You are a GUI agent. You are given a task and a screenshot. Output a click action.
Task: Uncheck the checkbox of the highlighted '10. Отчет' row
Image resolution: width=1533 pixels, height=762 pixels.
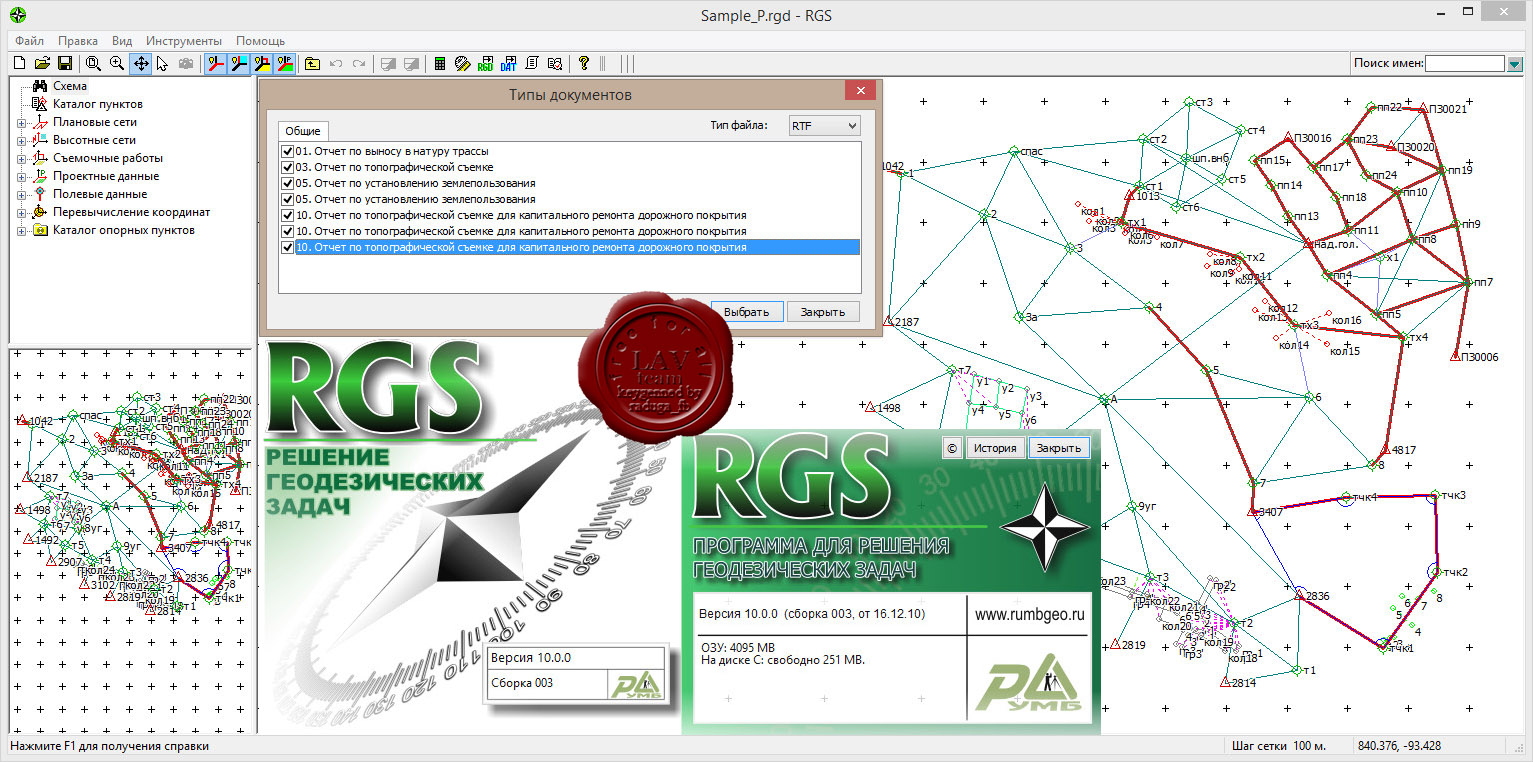(x=288, y=247)
